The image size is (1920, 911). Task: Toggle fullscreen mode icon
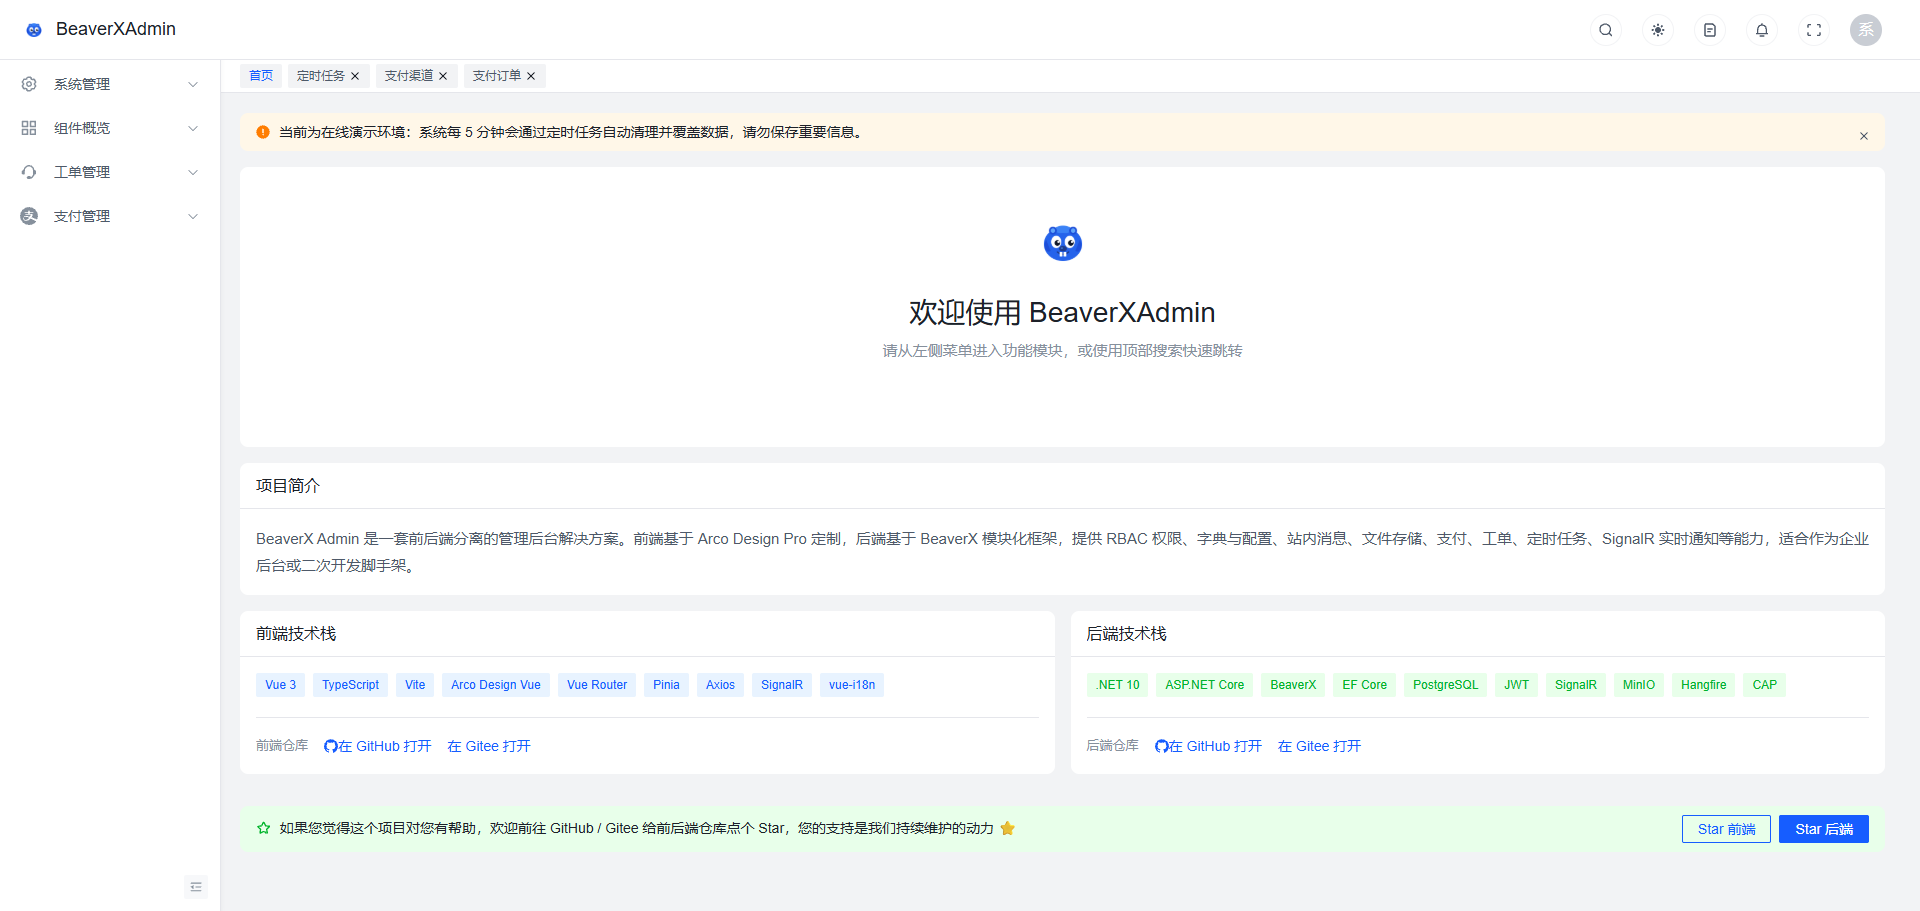pos(1814,30)
